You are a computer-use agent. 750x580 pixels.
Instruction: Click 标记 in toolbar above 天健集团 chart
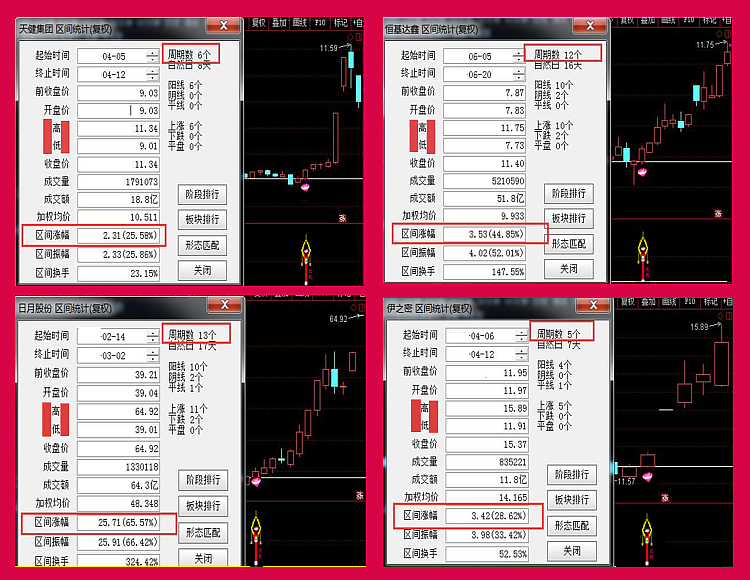coord(342,22)
